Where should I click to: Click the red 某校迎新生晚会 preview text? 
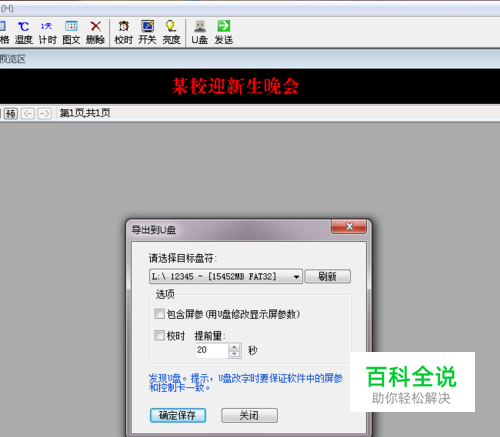235,86
